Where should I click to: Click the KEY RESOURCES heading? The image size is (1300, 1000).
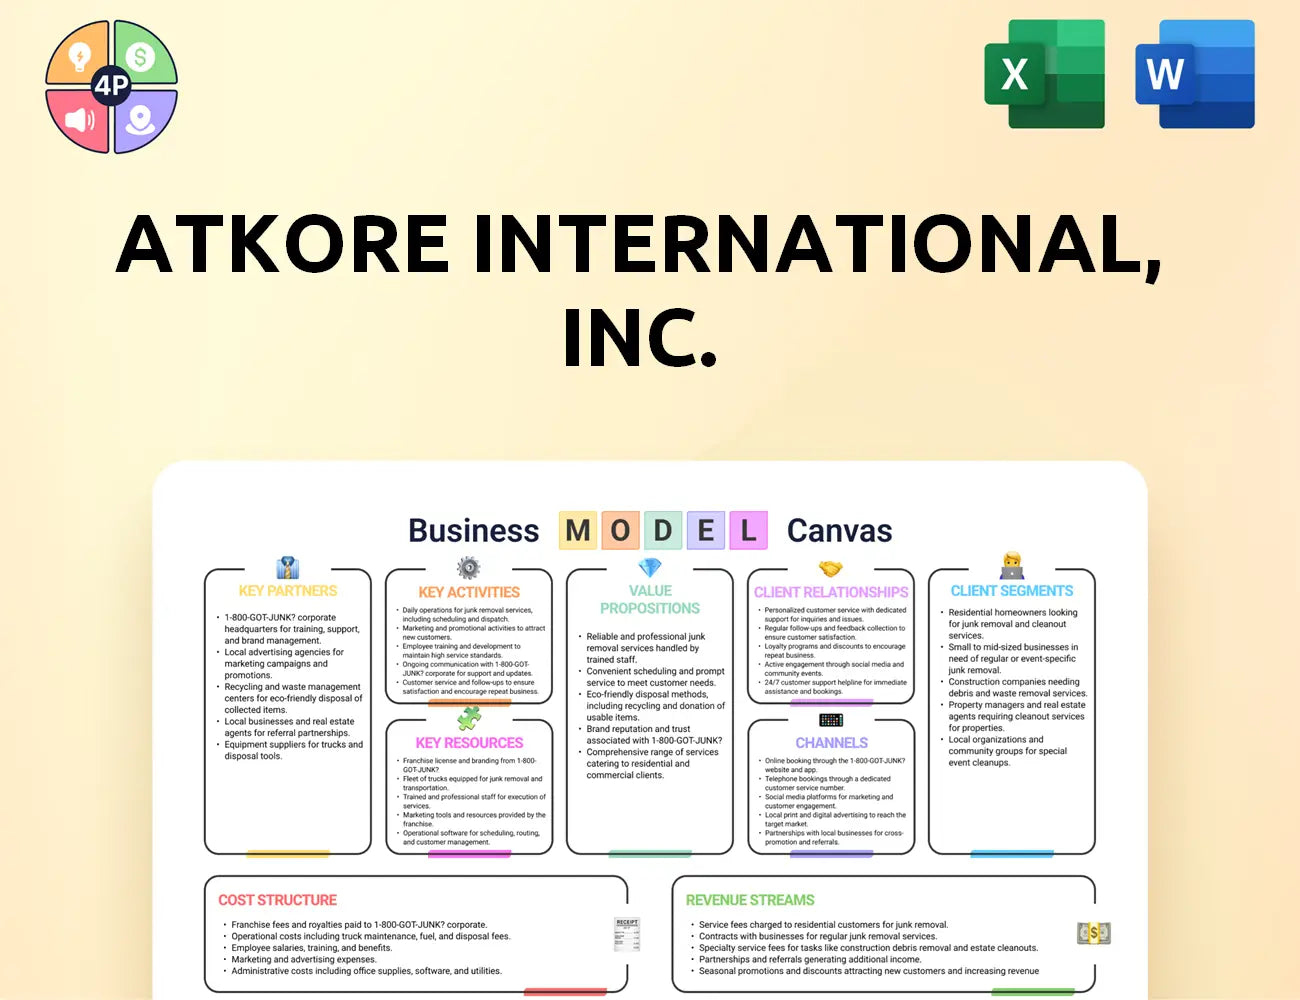pyautogui.click(x=469, y=743)
